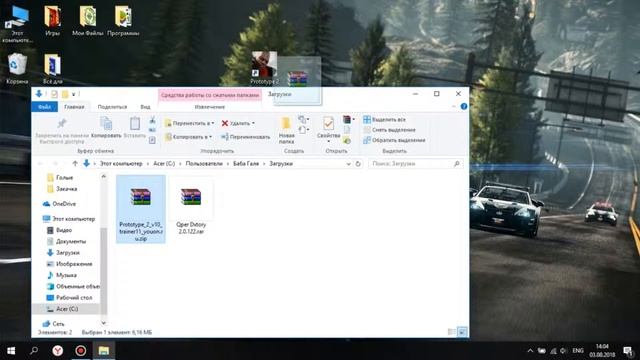Open the Windows Start menu

(x=11, y=351)
